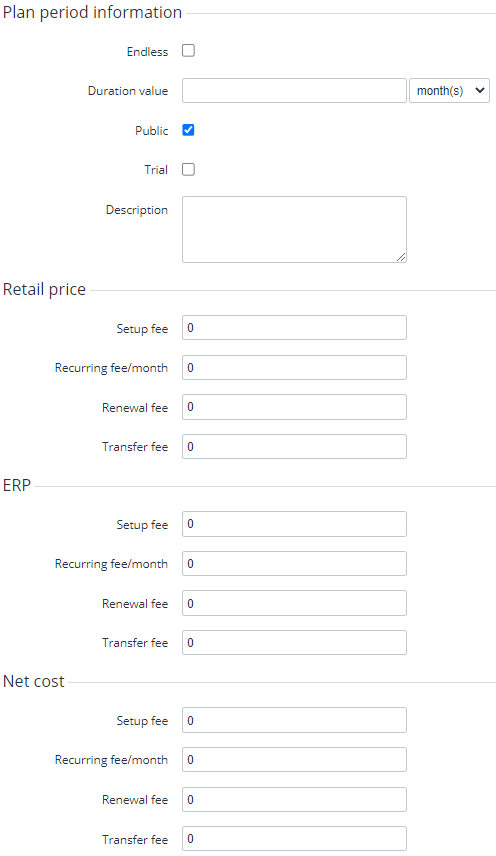Open the month(s) duration unit dropdown
Viewport: 496px width, 856px height.
point(449,91)
